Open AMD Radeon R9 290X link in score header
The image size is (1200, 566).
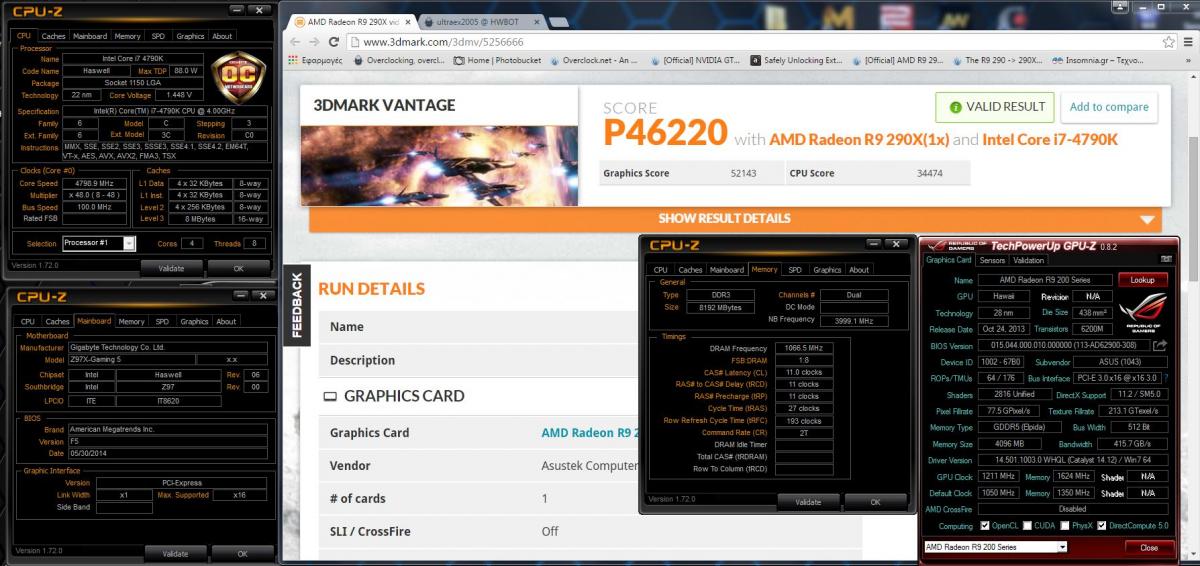(858, 139)
